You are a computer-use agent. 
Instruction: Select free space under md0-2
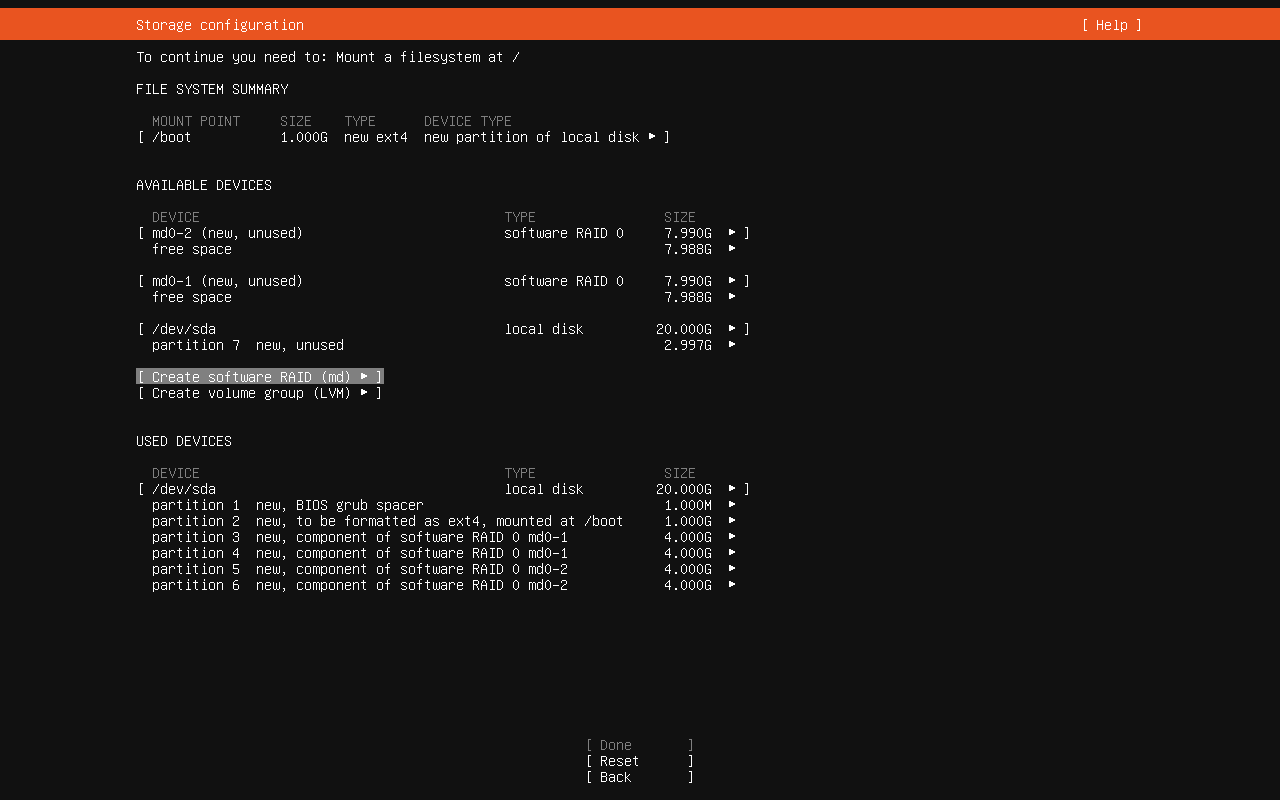pos(443,249)
